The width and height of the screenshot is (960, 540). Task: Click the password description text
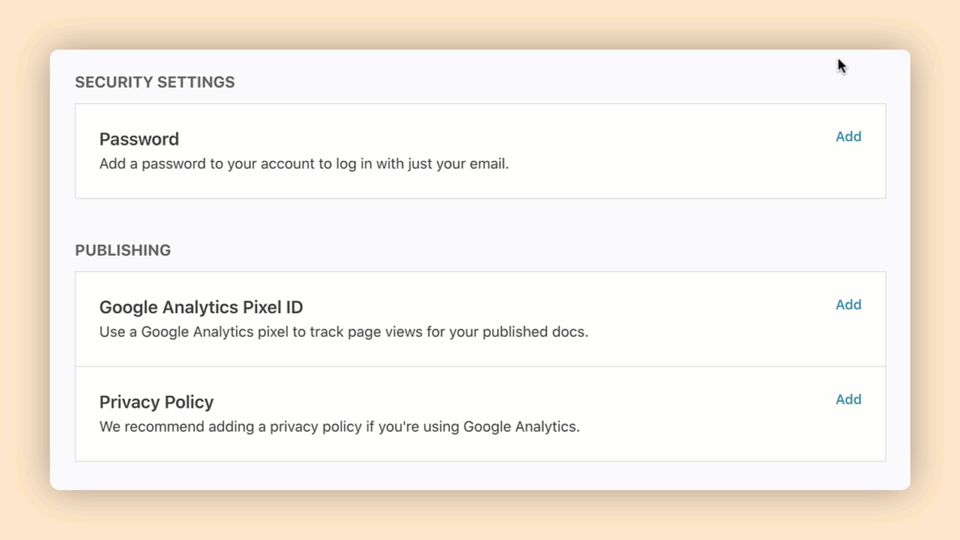[x=304, y=163]
